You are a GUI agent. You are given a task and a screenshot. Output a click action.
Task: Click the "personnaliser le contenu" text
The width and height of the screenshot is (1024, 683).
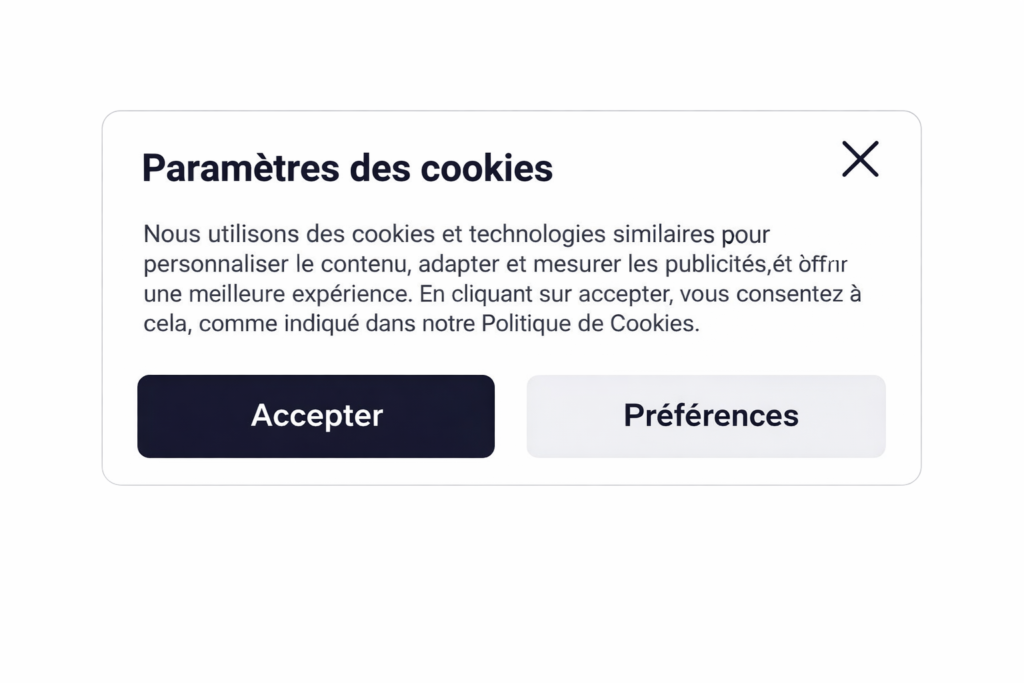click(276, 264)
